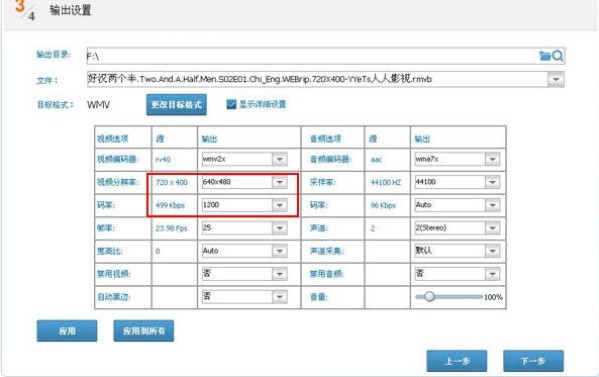
Task: Click the source bitrate 499 Kbps value
Action: tap(170, 205)
